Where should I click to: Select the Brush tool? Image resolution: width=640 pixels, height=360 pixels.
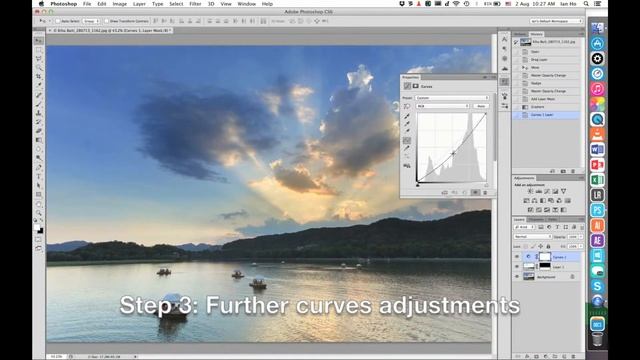(x=39, y=104)
